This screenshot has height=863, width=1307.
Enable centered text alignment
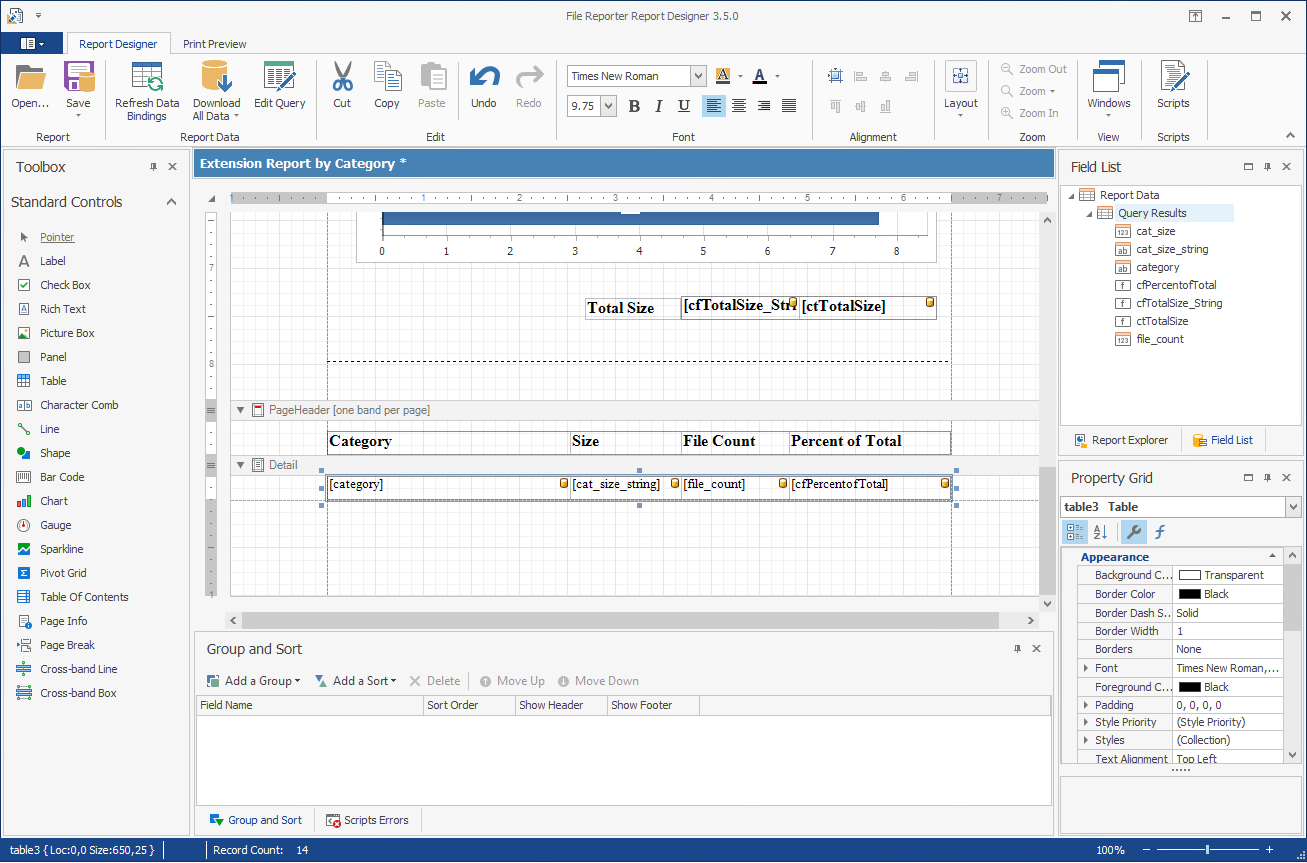coord(738,105)
